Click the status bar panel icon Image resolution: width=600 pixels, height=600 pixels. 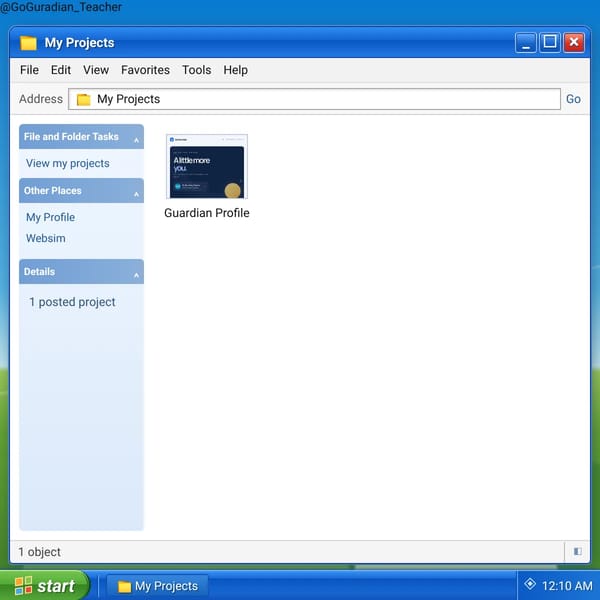tap(577, 551)
